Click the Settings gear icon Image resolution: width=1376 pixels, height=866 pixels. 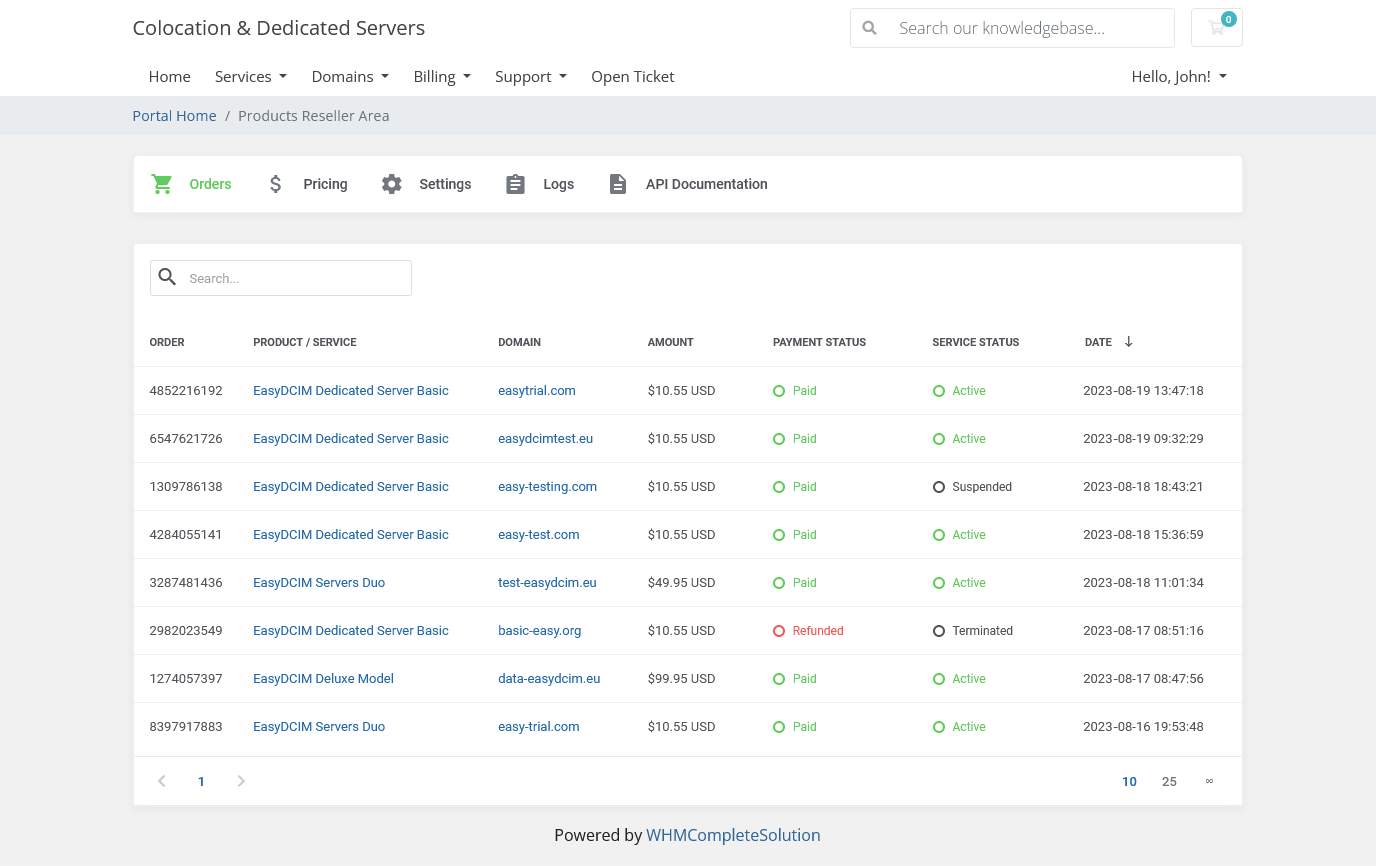pos(392,184)
